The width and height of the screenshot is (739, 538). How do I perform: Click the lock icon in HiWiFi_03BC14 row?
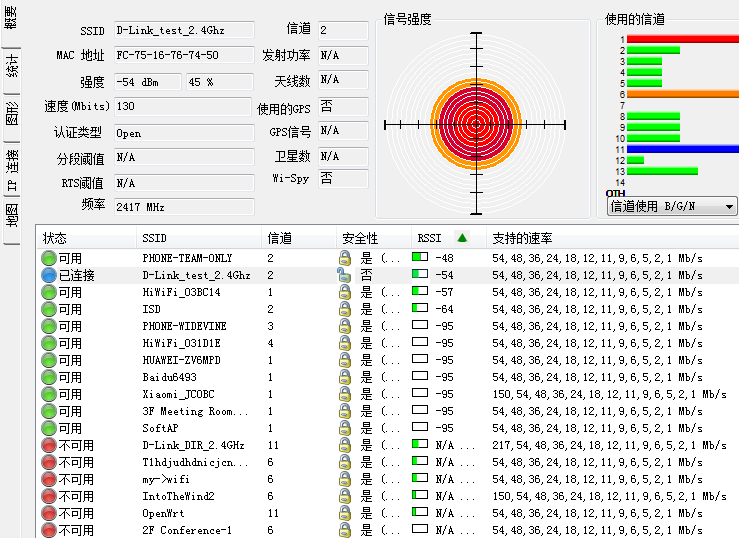(345, 292)
